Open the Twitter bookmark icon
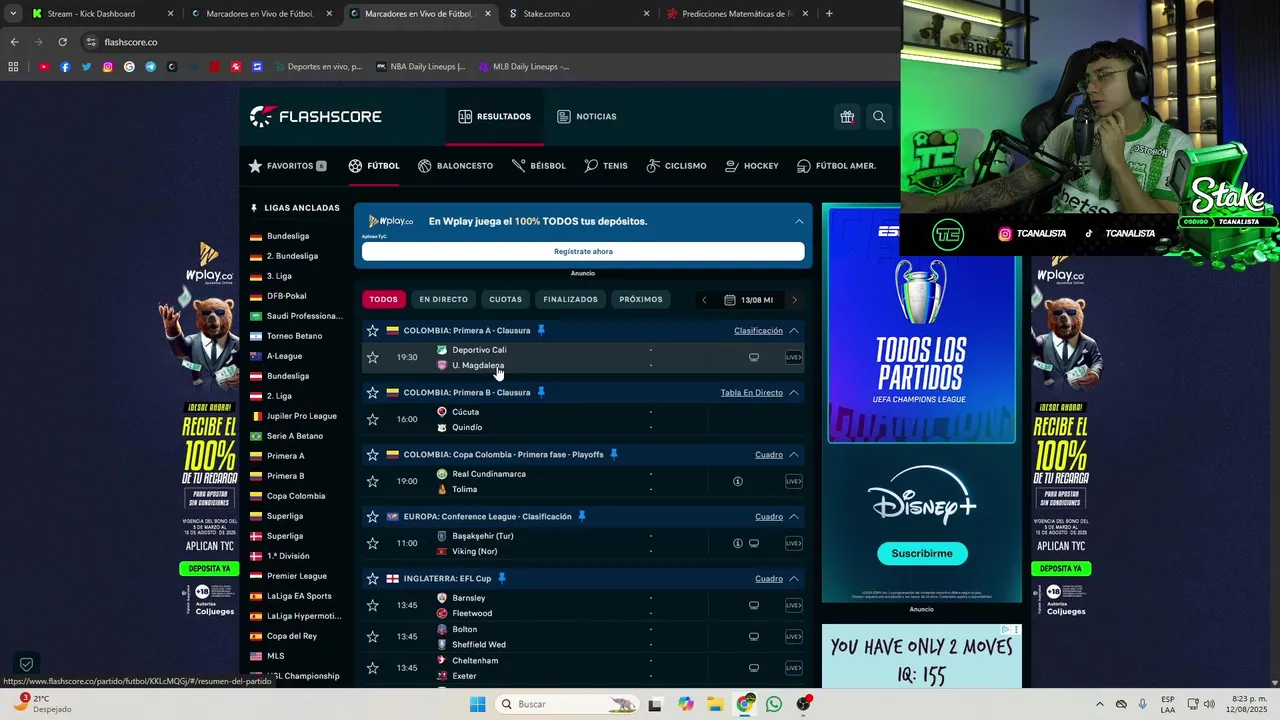1280x720 pixels. coord(87,67)
